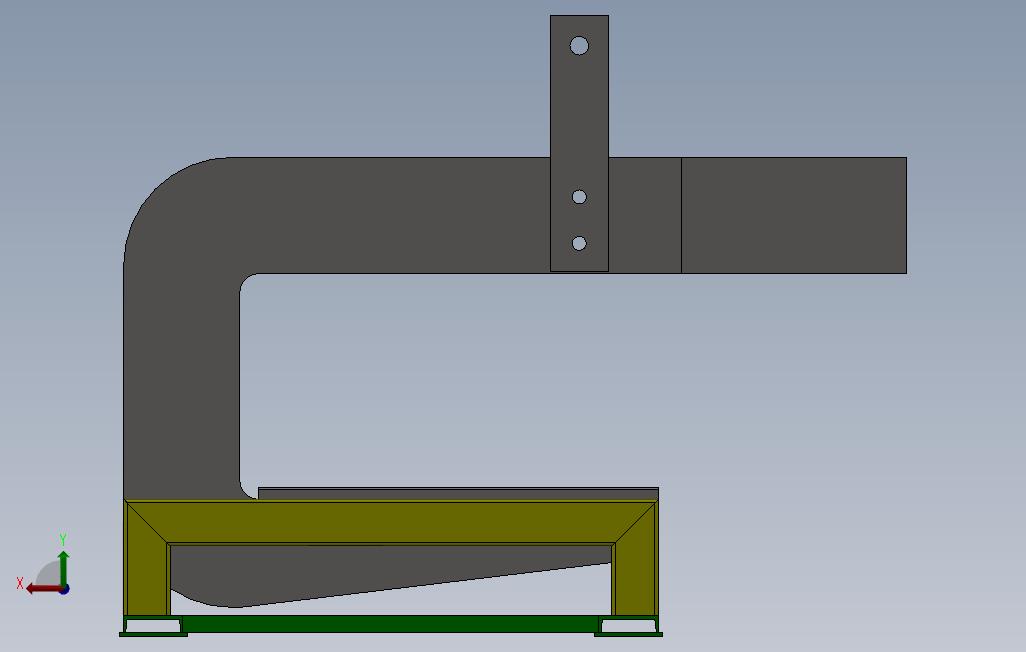Click the red X axis arrow of the triad
The width and height of the screenshot is (1026, 652).
[44, 589]
